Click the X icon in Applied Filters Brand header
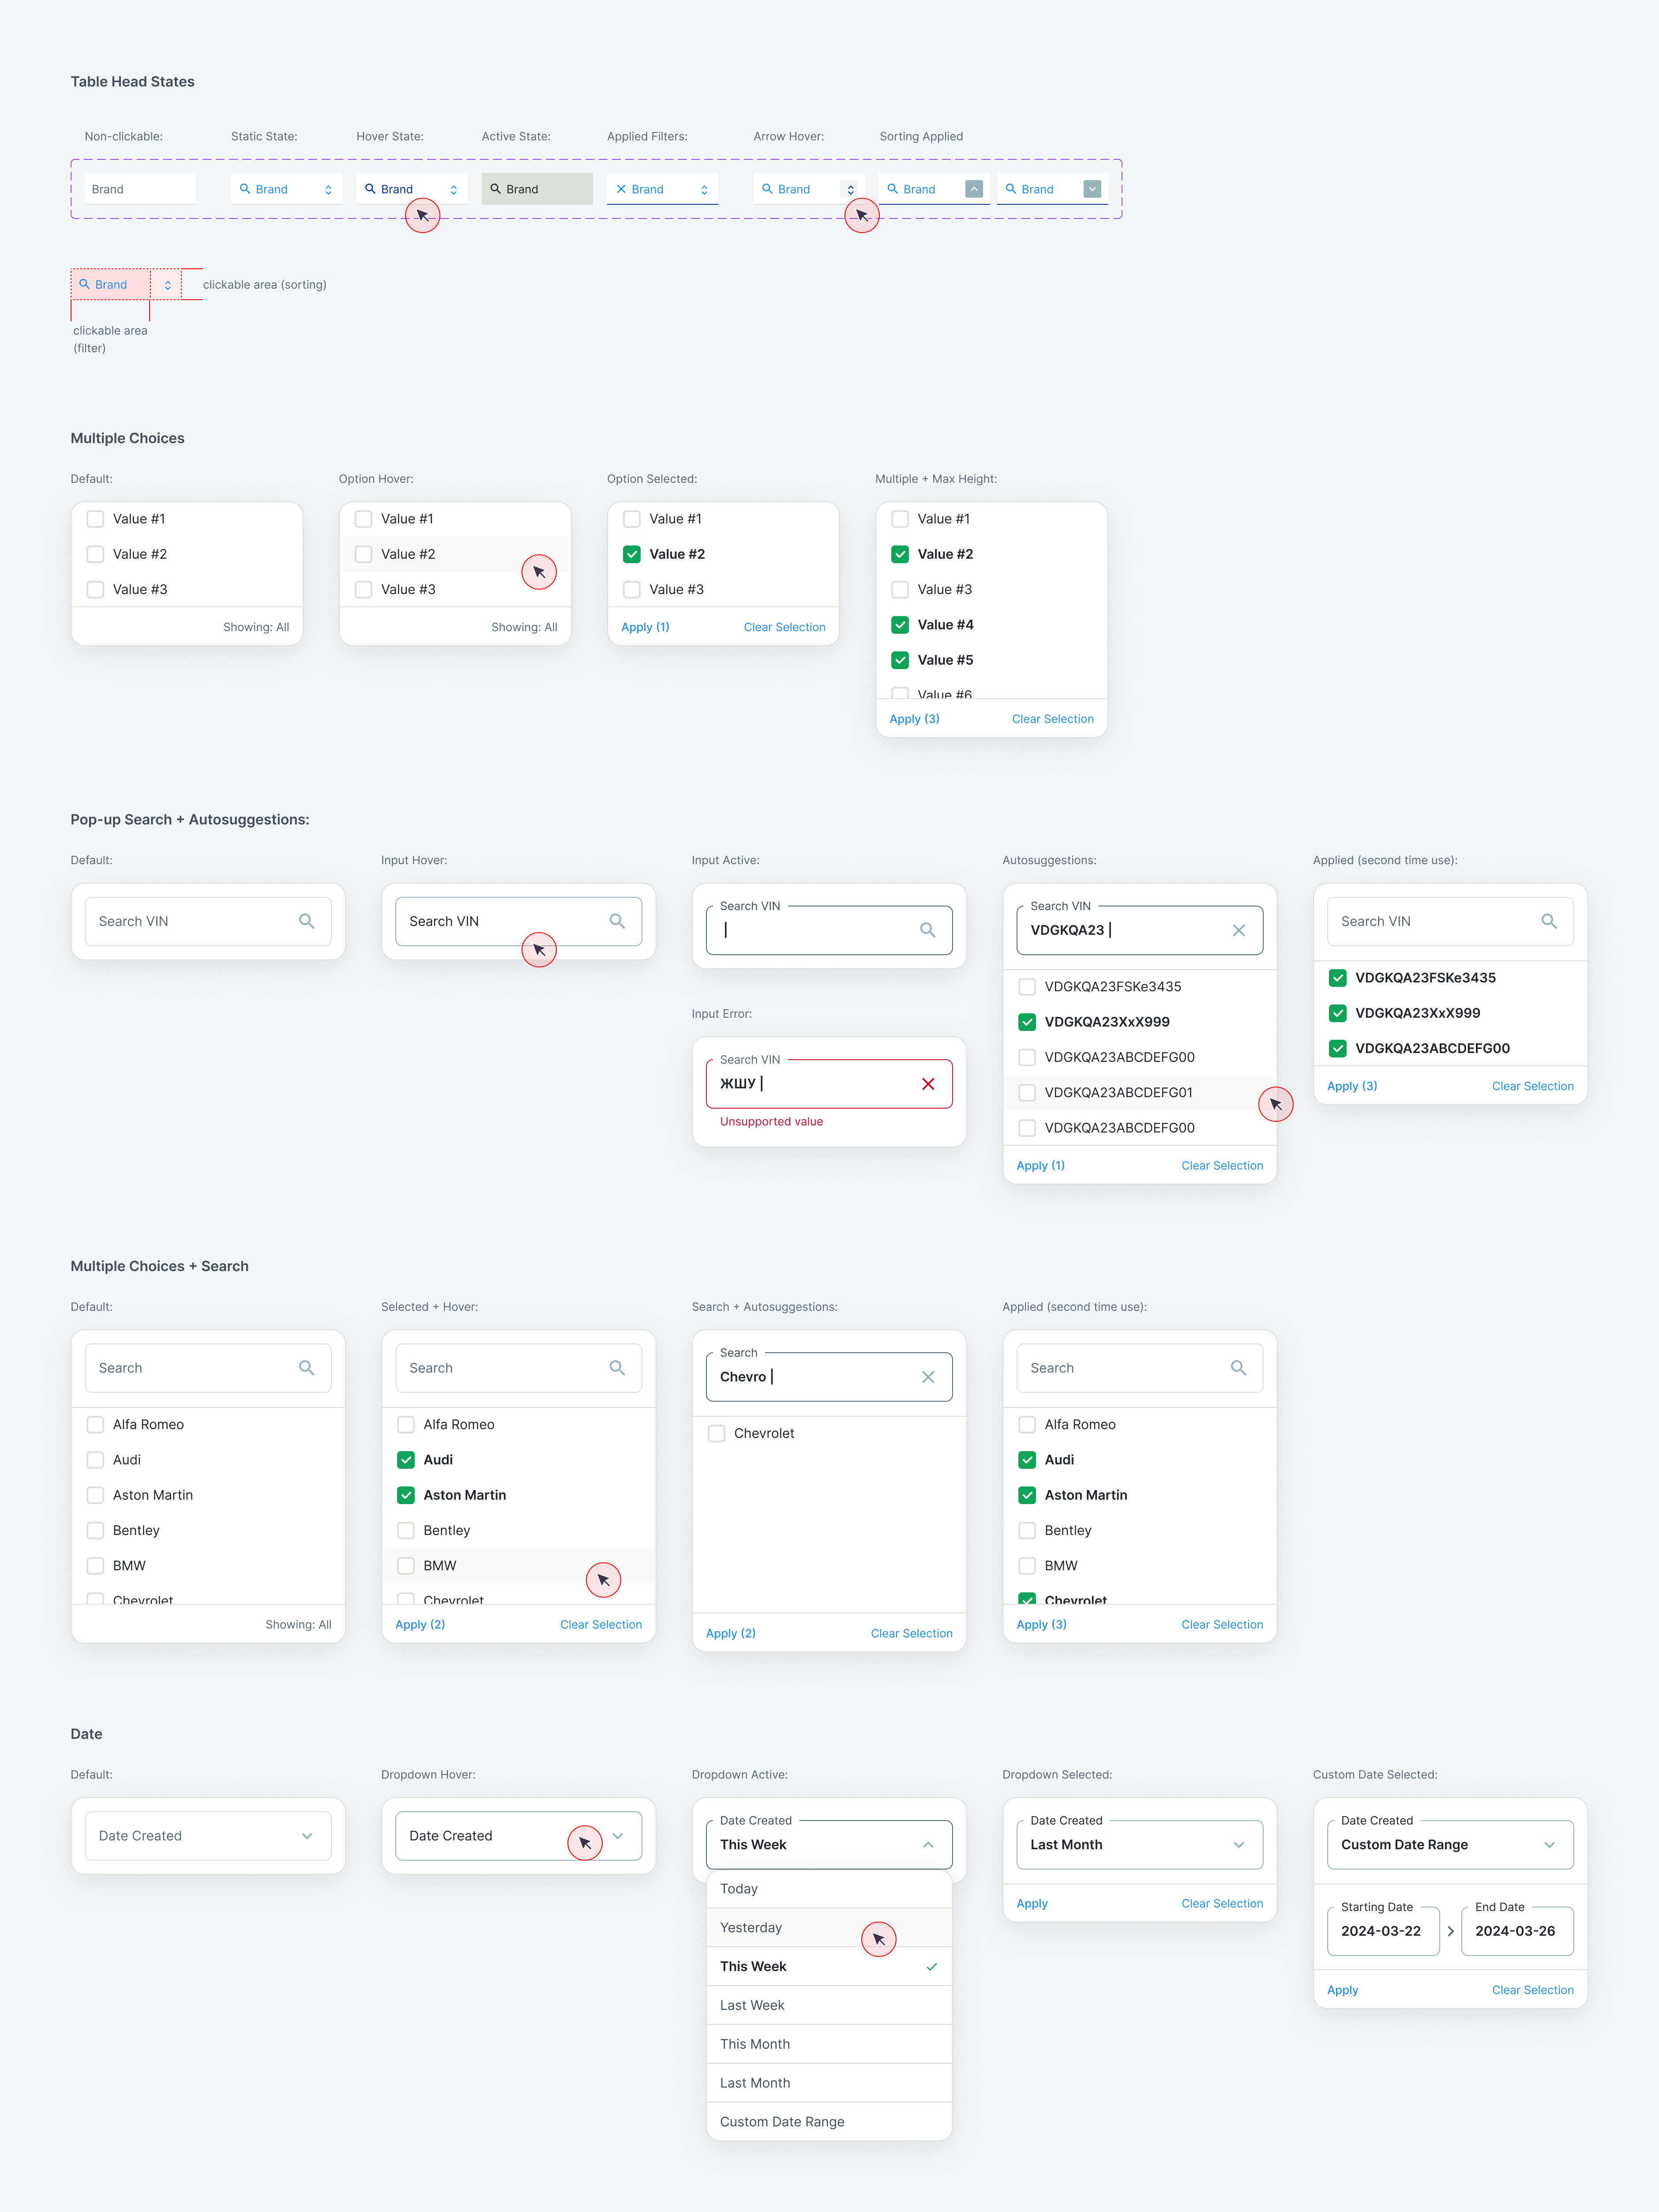The width and height of the screenshot is (1659, 2212). [621, 189]
